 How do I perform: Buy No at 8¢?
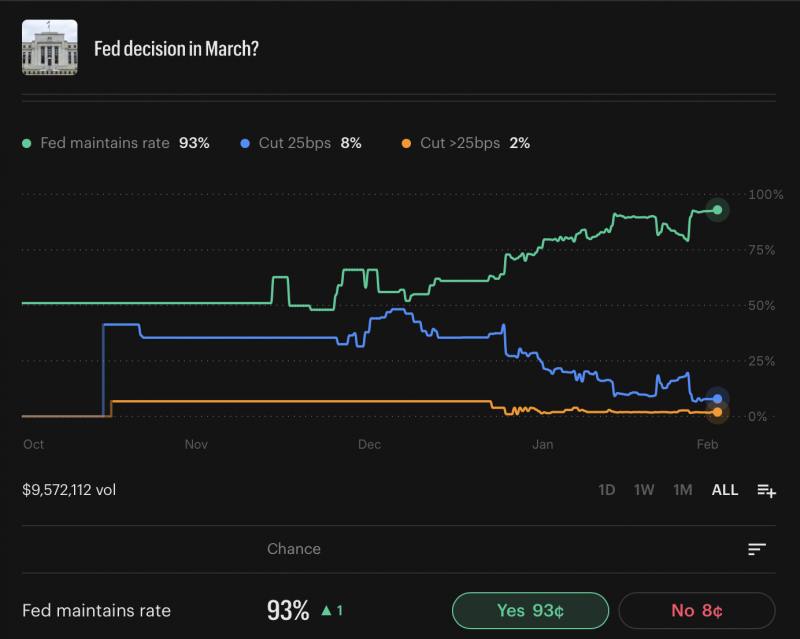[696, 610]
